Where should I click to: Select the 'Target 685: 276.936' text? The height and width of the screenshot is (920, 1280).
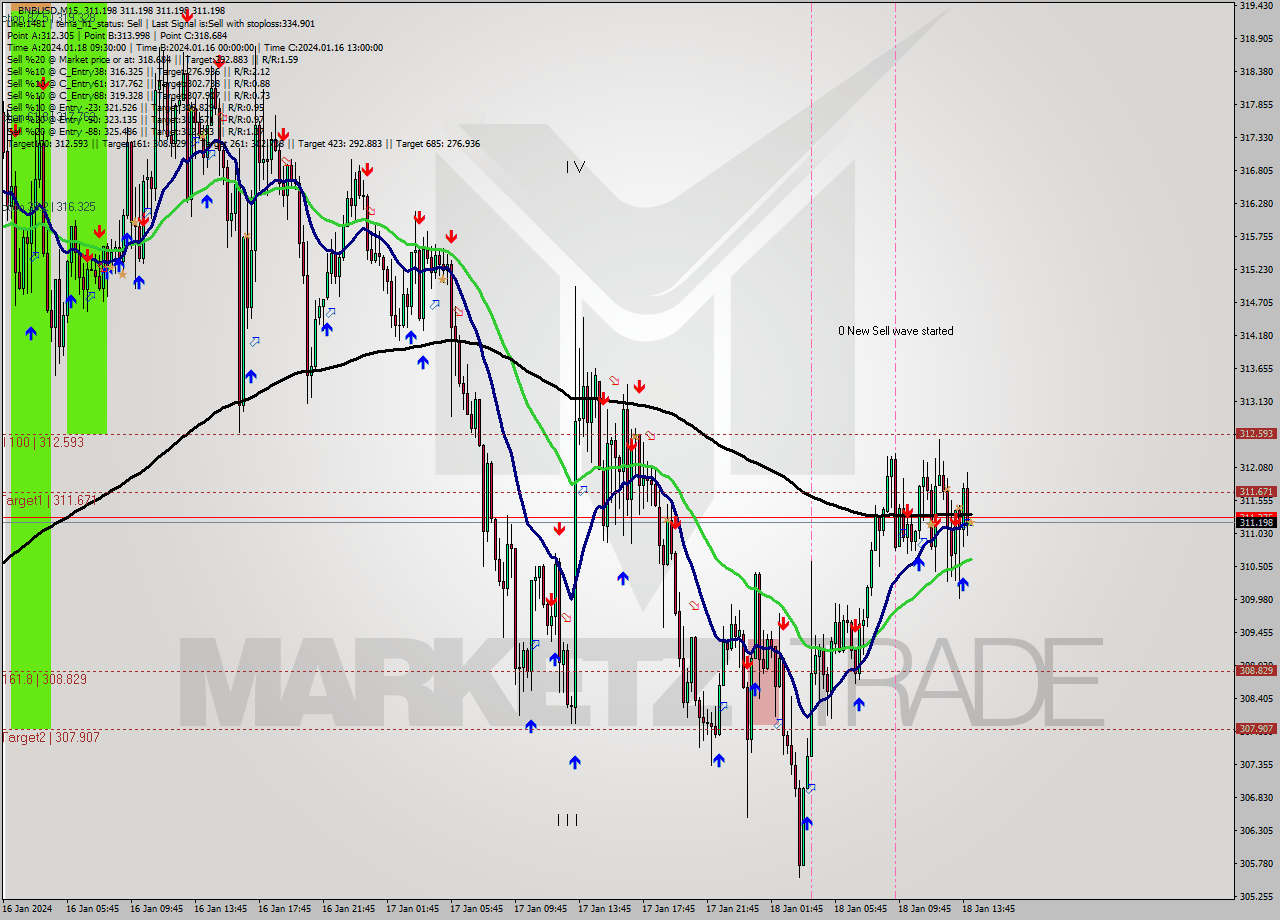438,144
